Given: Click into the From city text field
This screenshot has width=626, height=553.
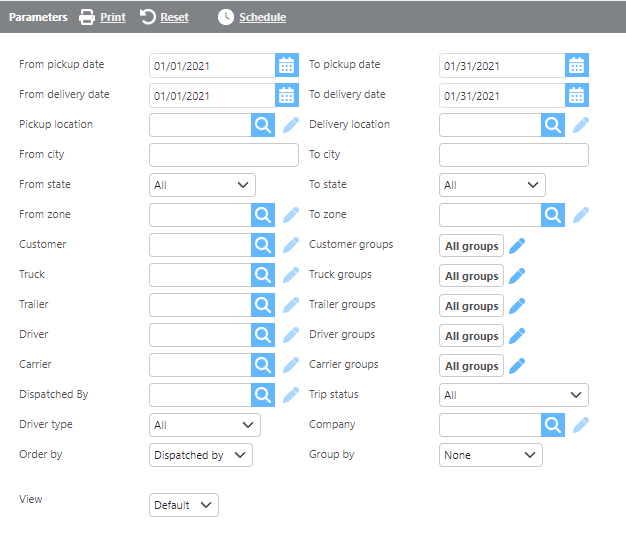Looking at the screenshot, I should point(223,155).
